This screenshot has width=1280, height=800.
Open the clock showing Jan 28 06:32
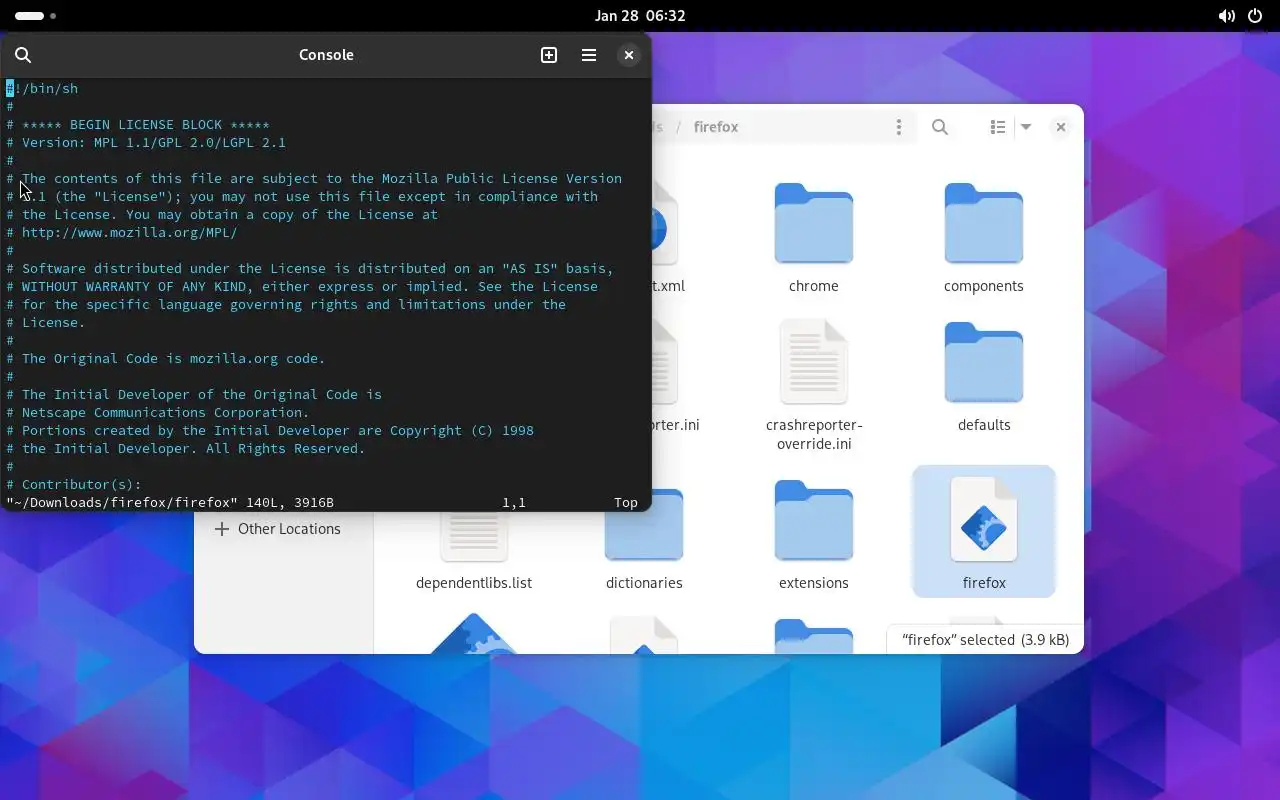(x=640, y=16)
